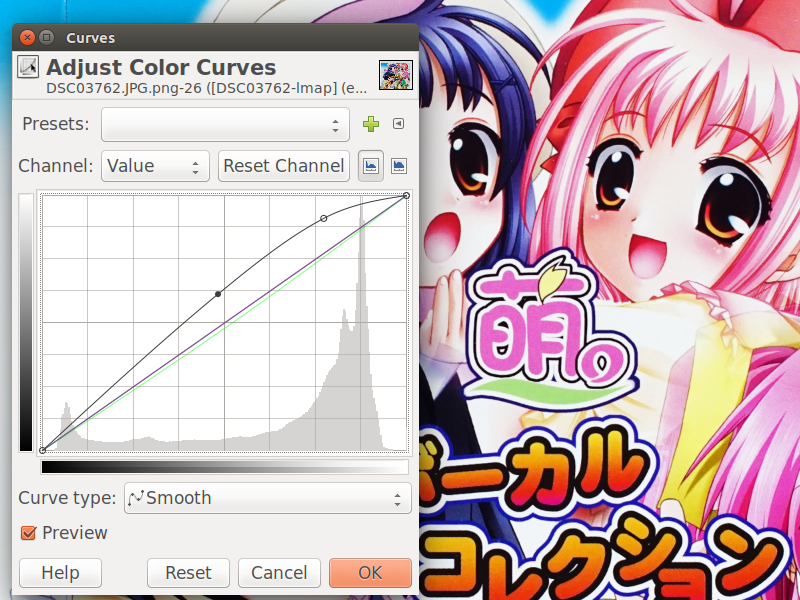Click the green plus save preset icon
Screen dimensions: 800x600
click(x=371, y=124)
